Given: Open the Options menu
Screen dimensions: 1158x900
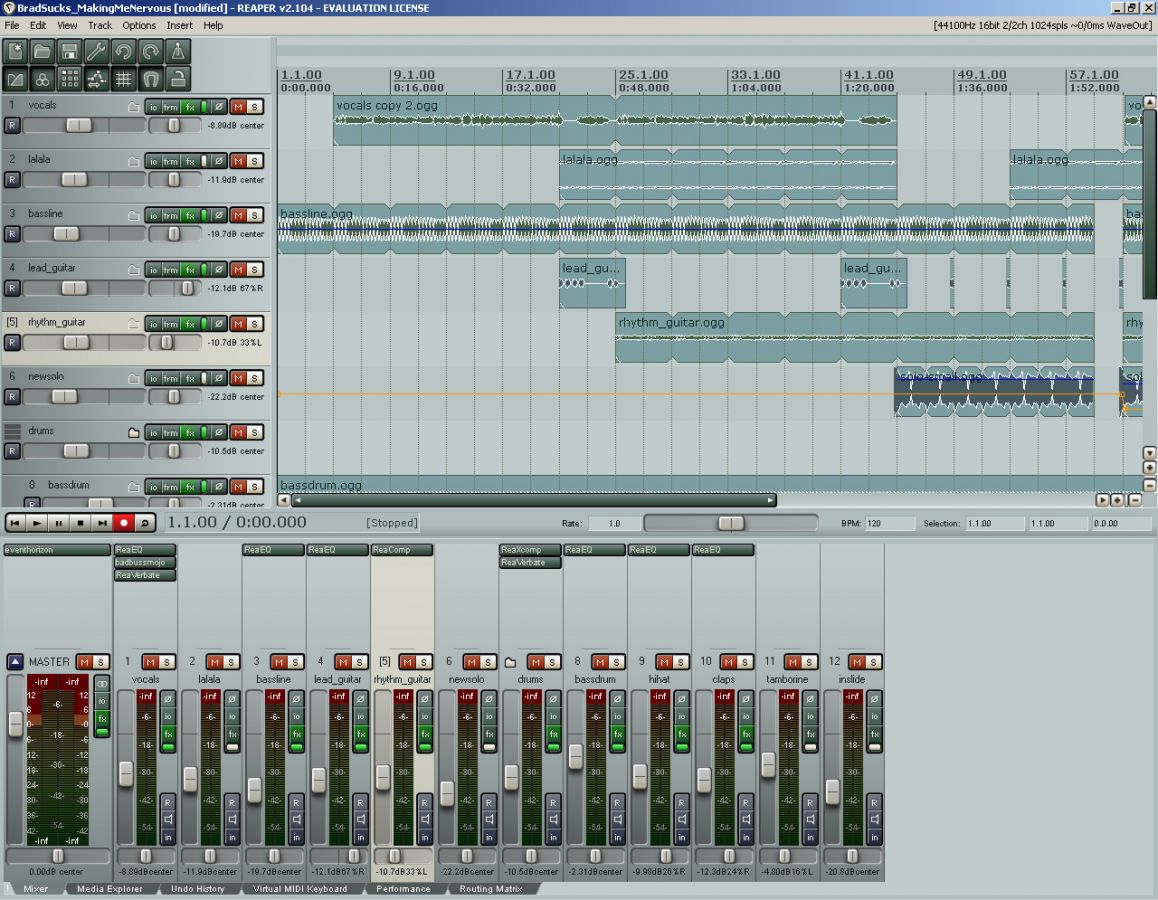Looking at the screenshot, I should (x=139, y=25).
